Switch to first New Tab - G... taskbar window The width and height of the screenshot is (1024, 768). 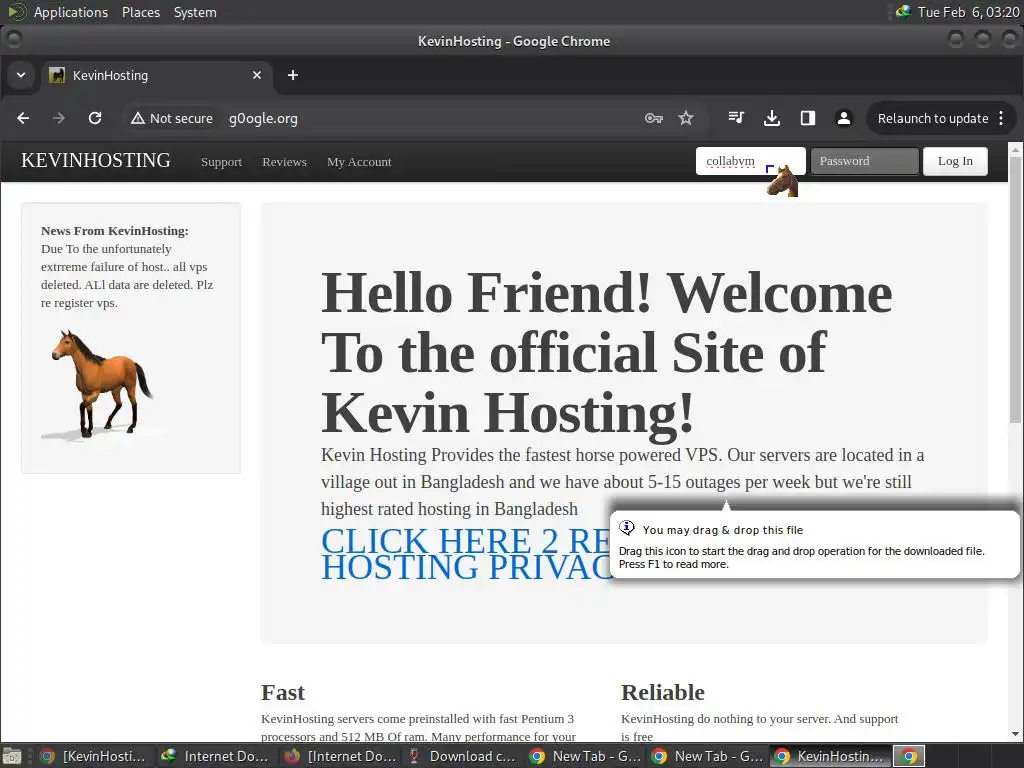tap(584, 756)
